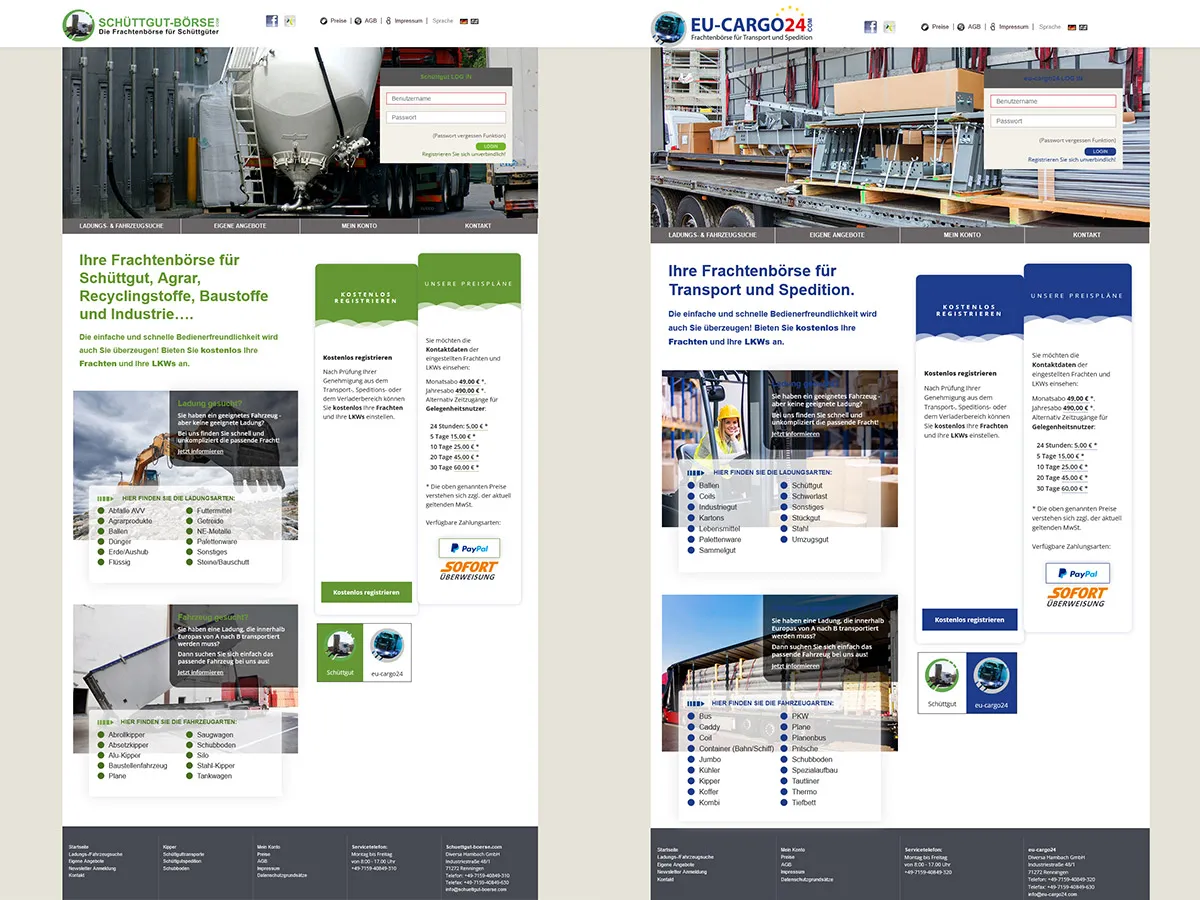
Task: Focus Passwort field in Schüttgut login box
Action: click(x=446, y=117)
